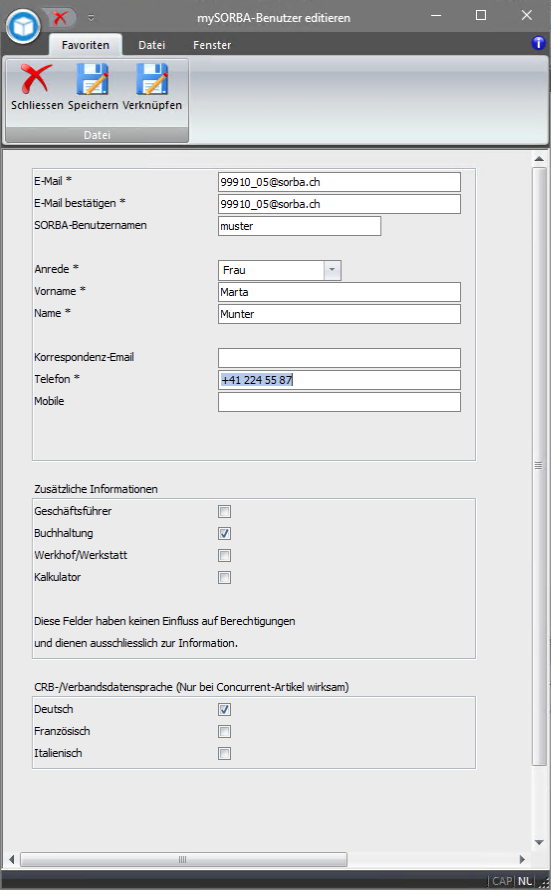Image resolution: width=551 pixels, height=890 pixels.
Task: Click the CAP status bar indicator
Action: [x=502, y=881]
